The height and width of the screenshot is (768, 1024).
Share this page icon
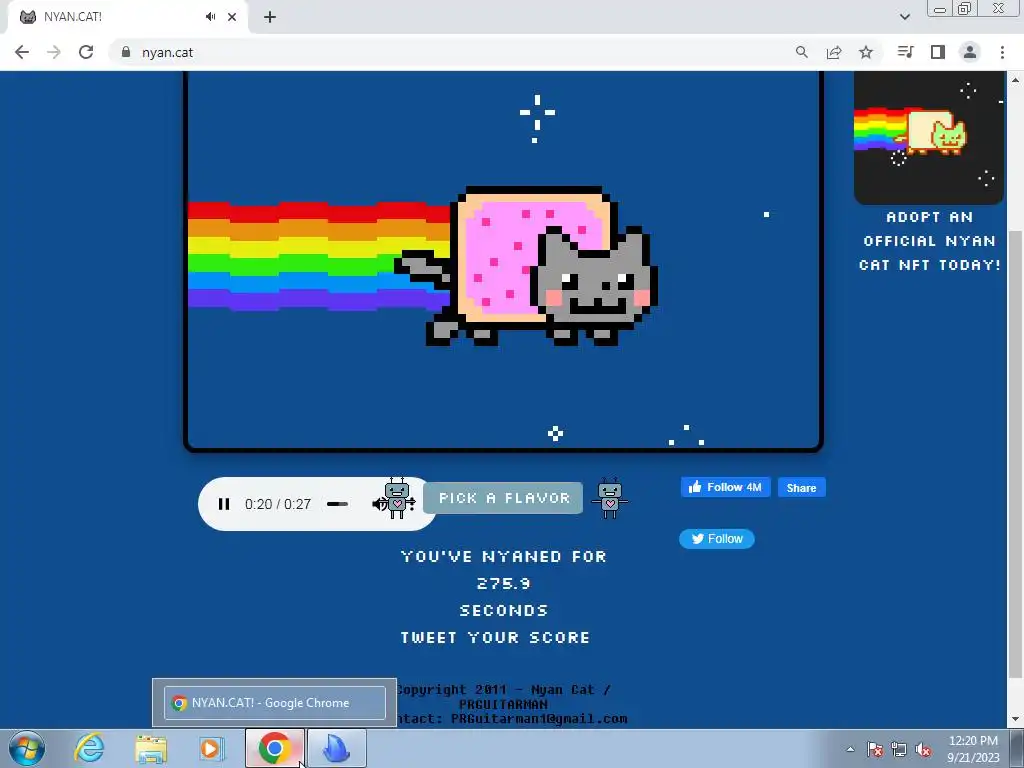(x=834, y=52)
